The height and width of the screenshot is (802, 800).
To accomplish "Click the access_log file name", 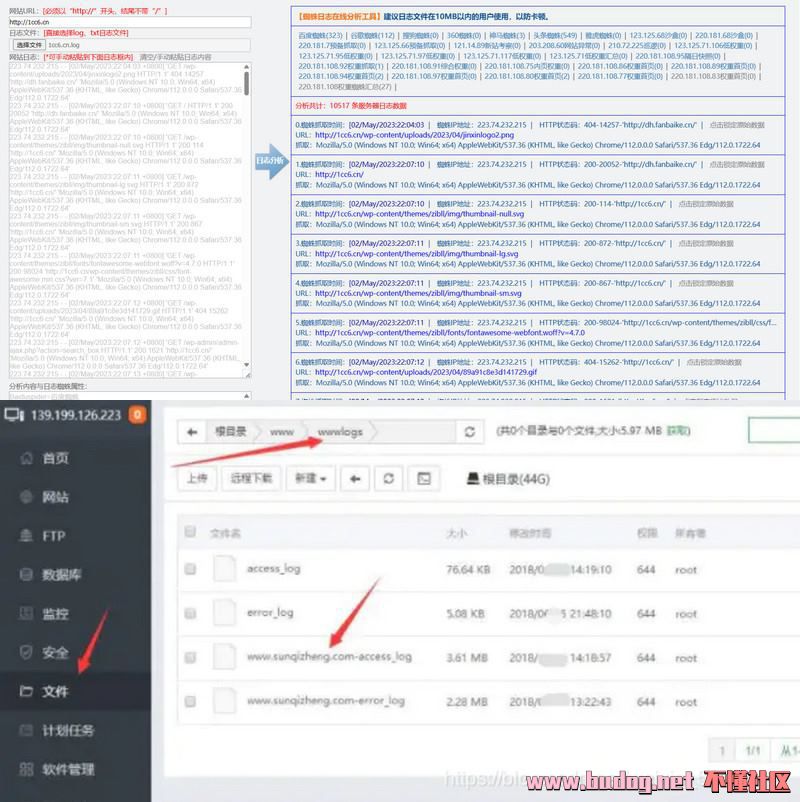I will 274,569.
